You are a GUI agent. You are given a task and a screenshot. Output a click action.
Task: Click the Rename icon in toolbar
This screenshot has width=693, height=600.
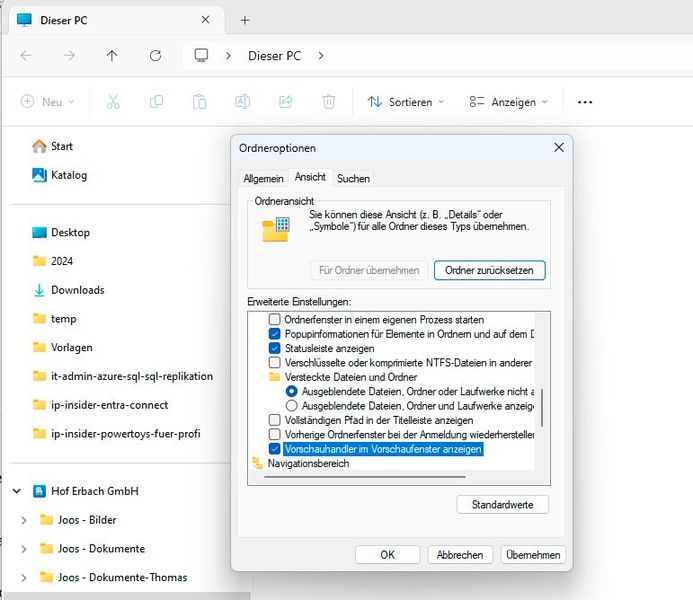pos(242,102)
